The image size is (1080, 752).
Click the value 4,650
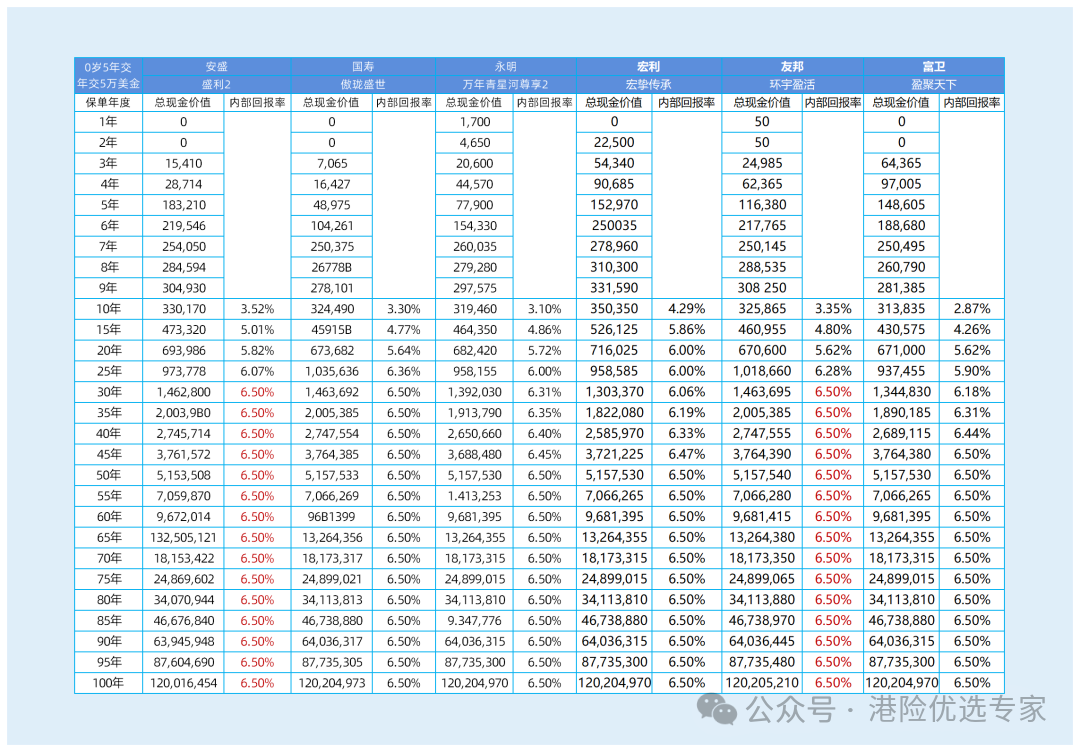pyautogui.click(x=475, y=143)
